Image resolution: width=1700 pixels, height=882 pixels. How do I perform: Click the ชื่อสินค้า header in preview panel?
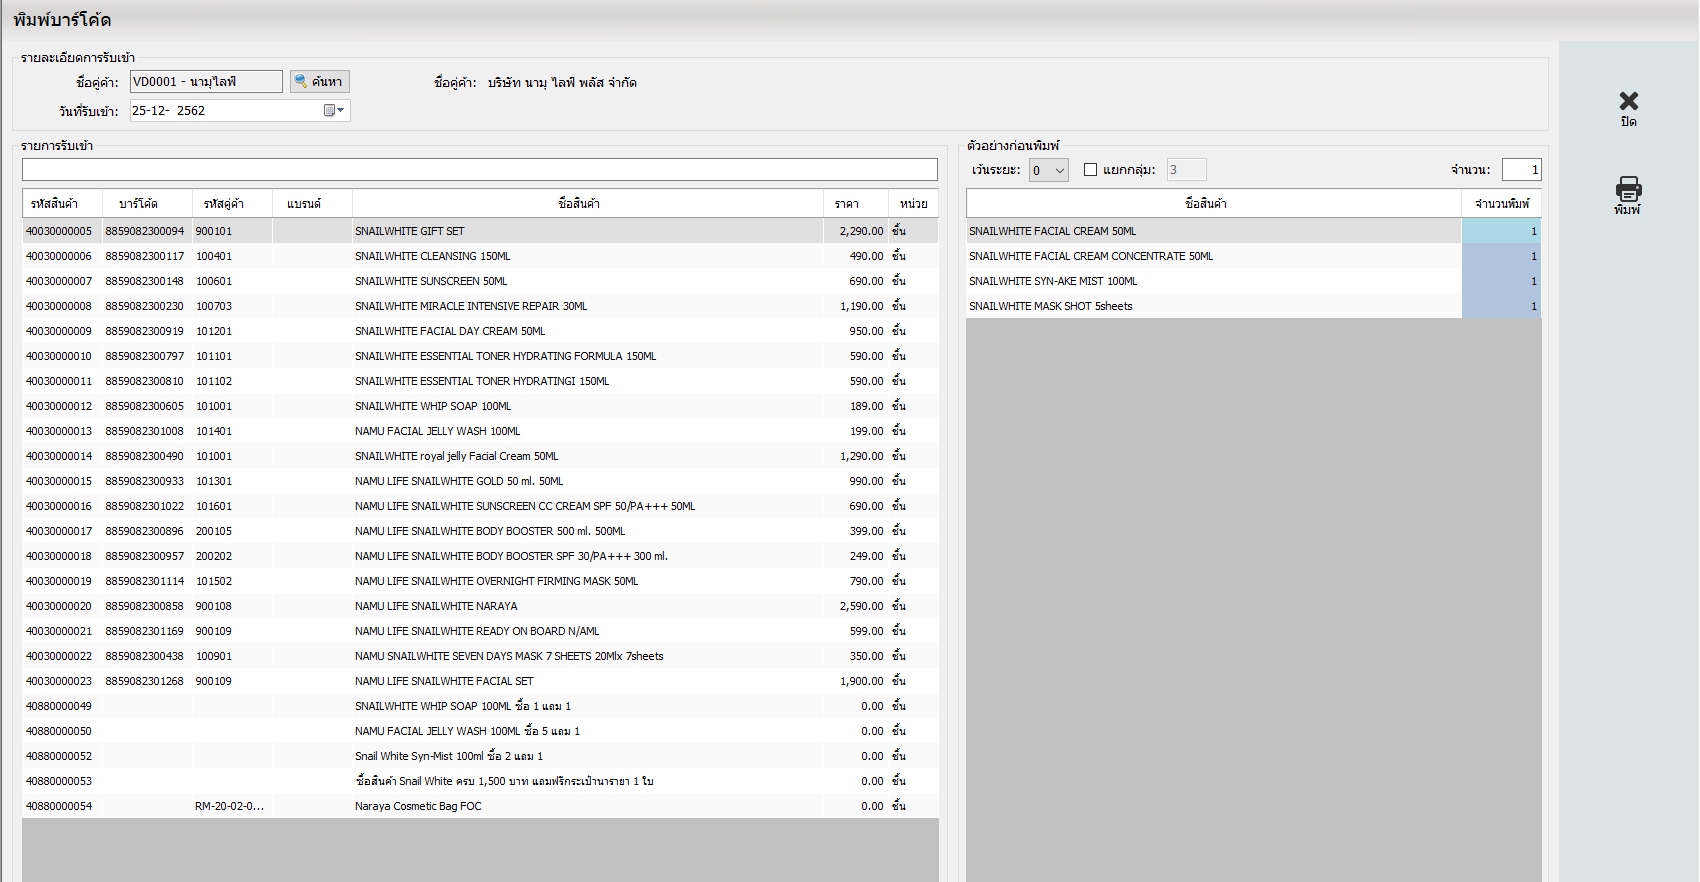(1214, 203)
